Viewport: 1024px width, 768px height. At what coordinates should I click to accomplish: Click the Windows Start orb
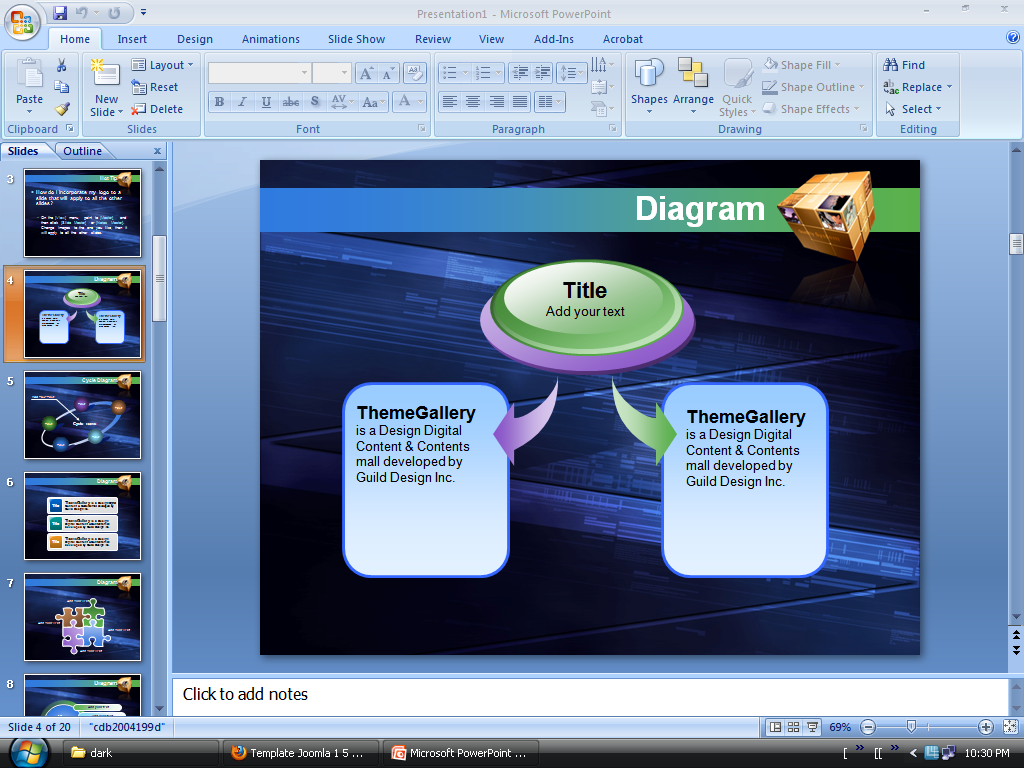pos(29,753)
